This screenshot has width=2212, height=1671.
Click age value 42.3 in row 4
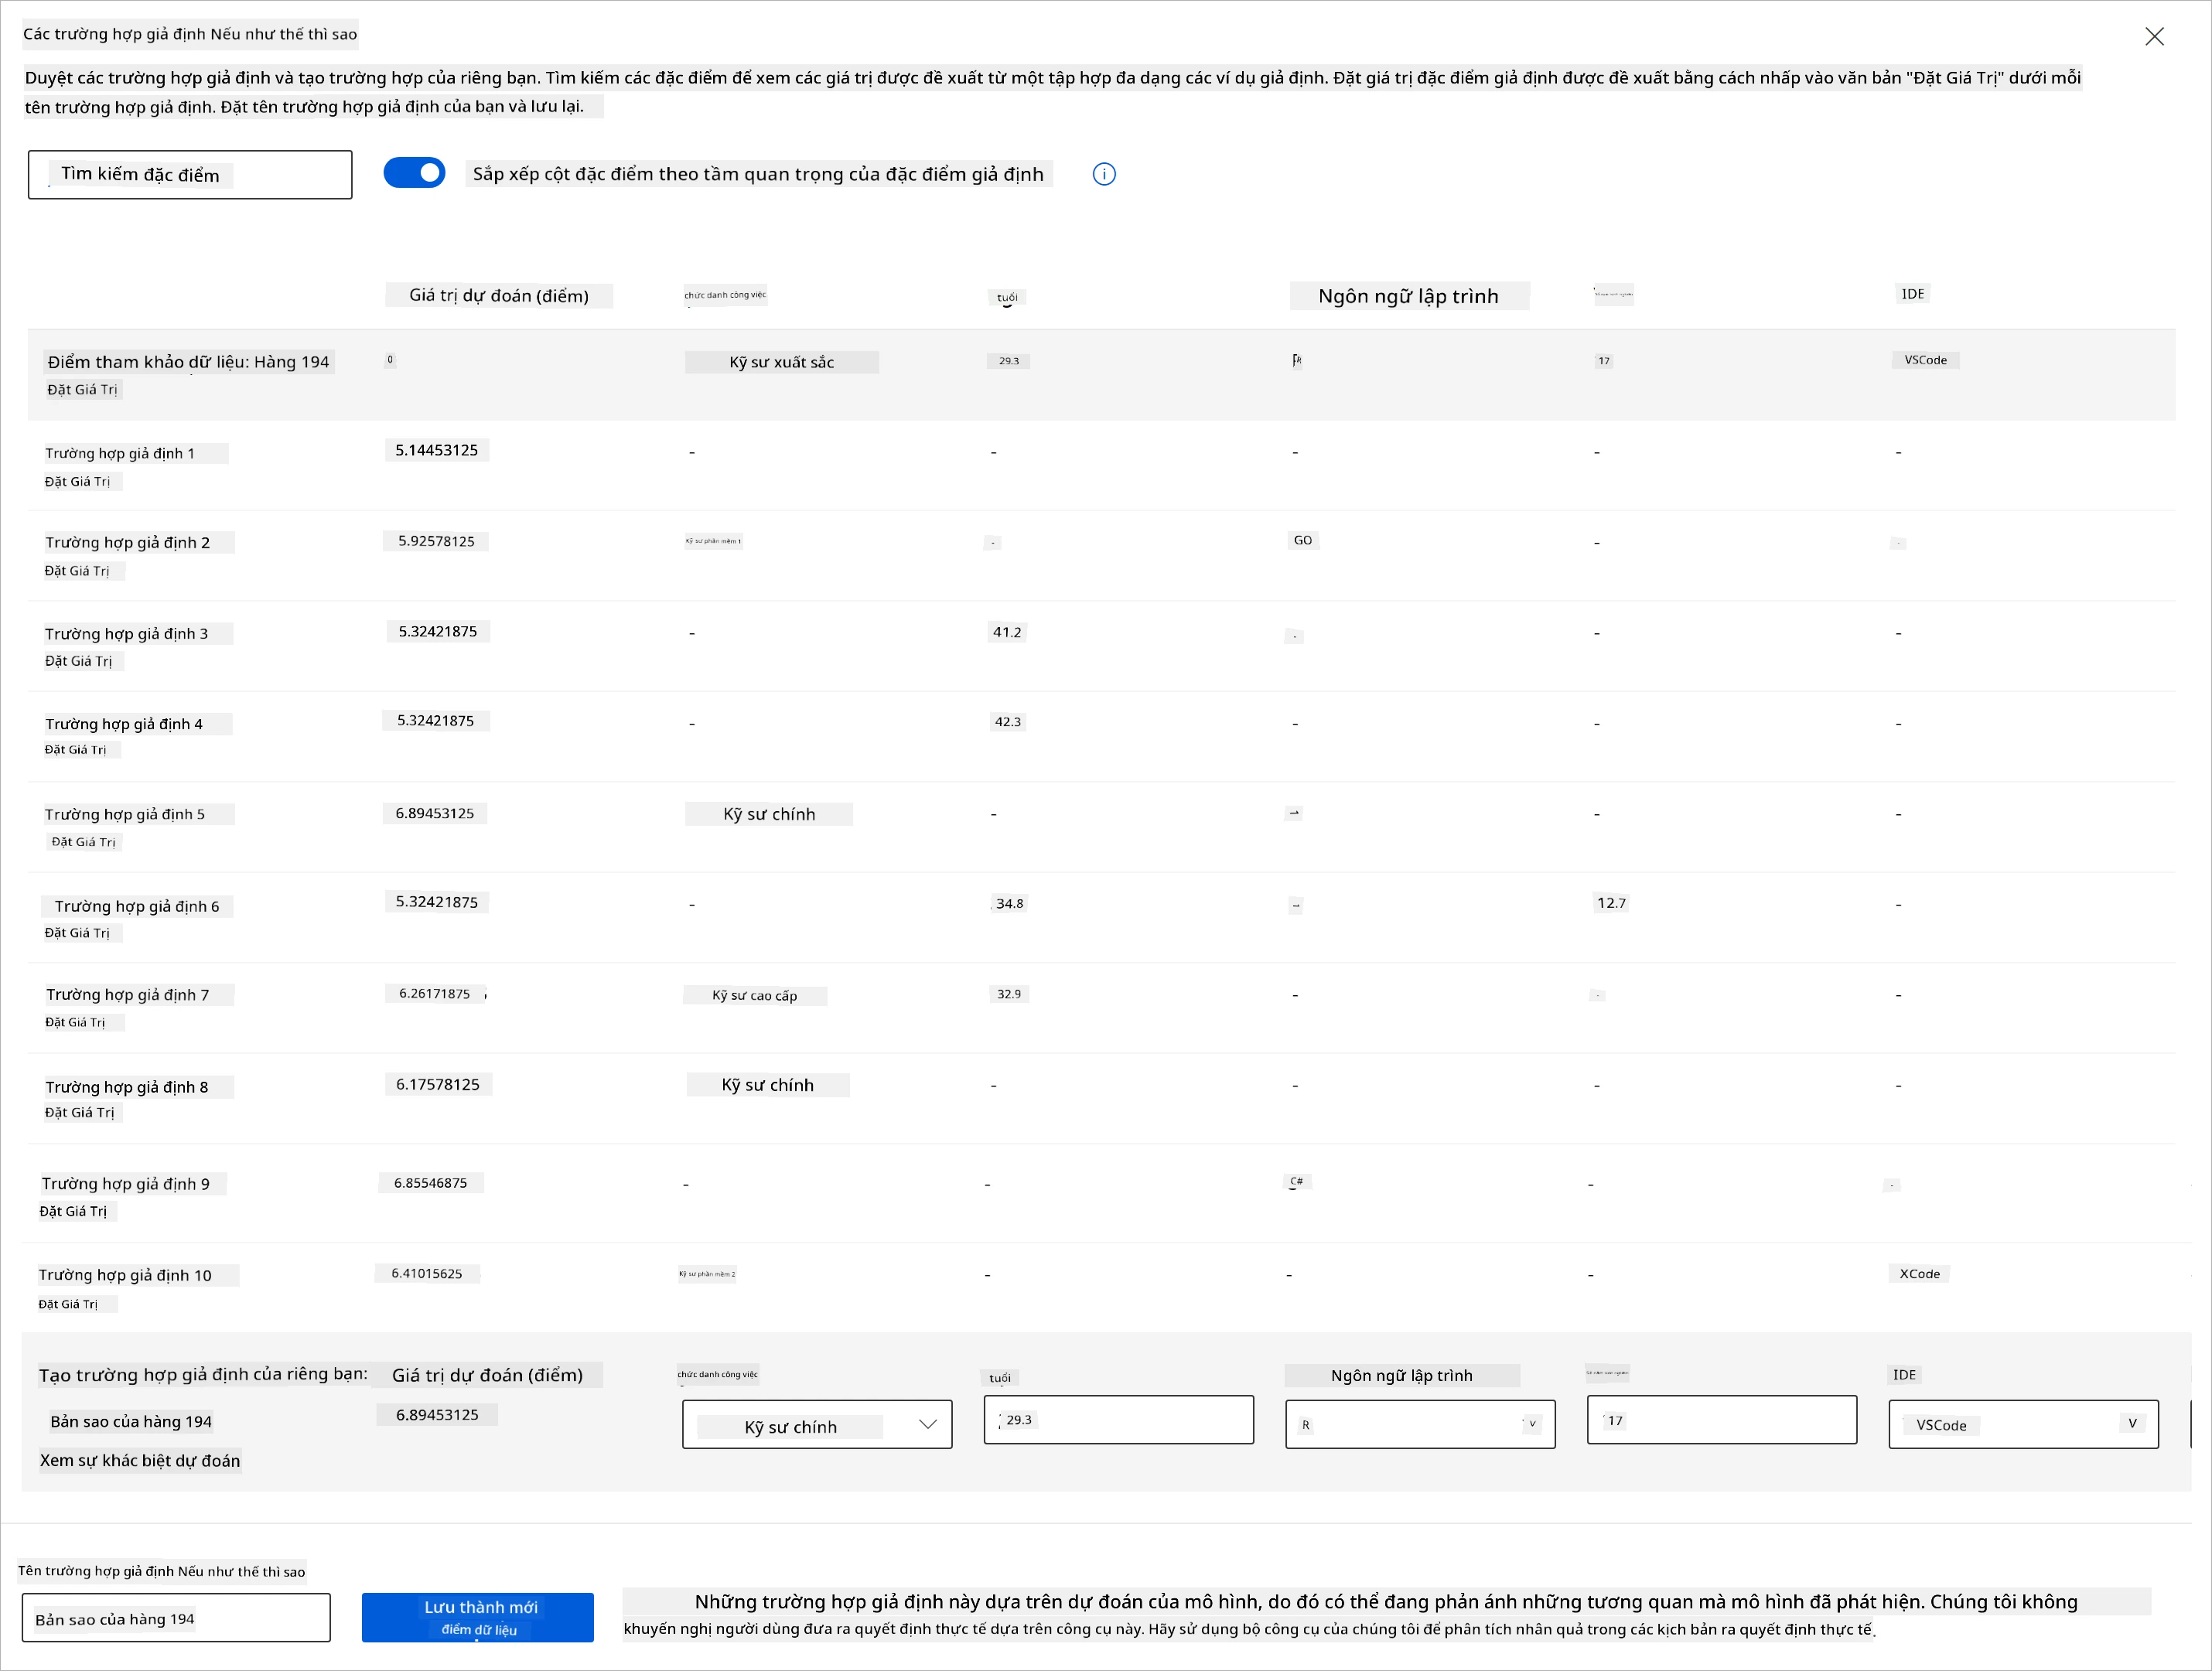(x=1008, y=722)
